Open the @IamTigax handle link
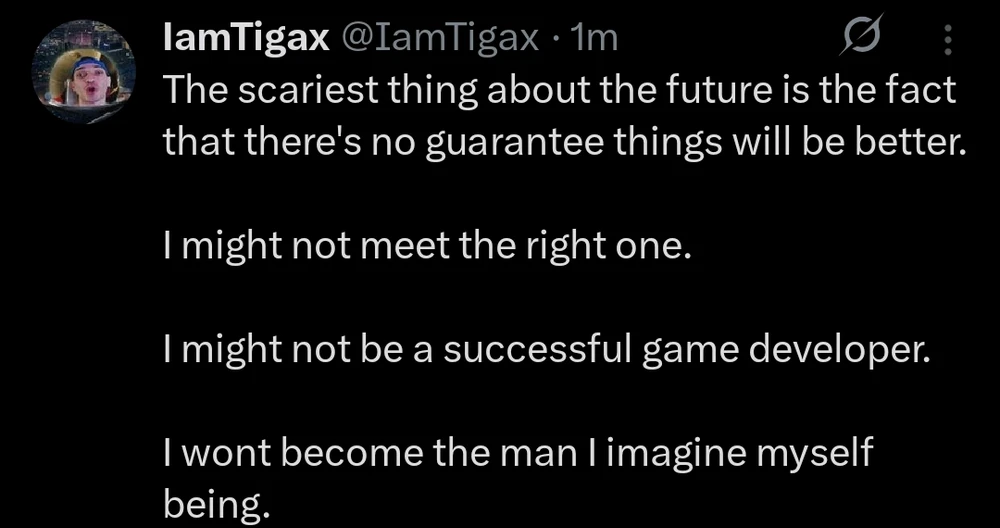The height and width of the screenshot is (528, 1000). click(x=441, y=38)
